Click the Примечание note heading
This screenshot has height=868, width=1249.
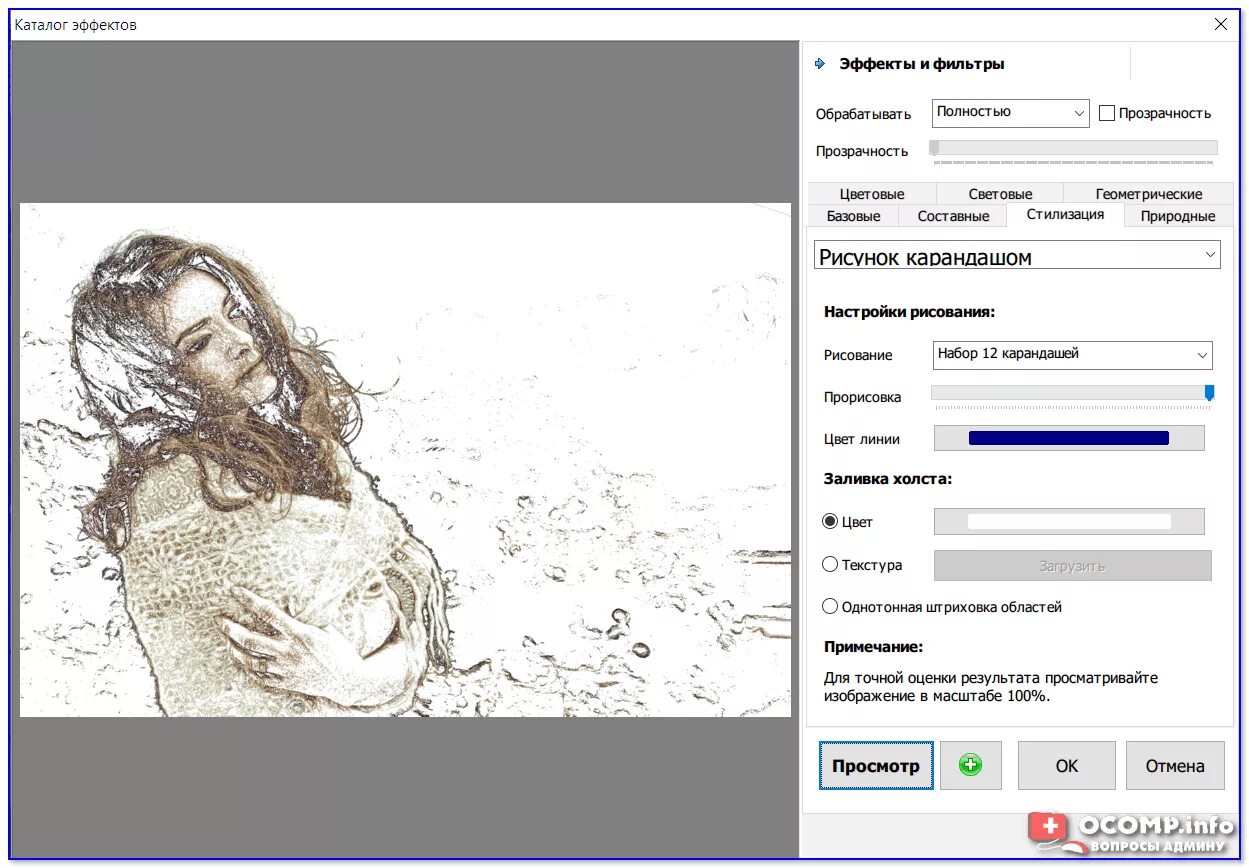(x=873, y=647)
